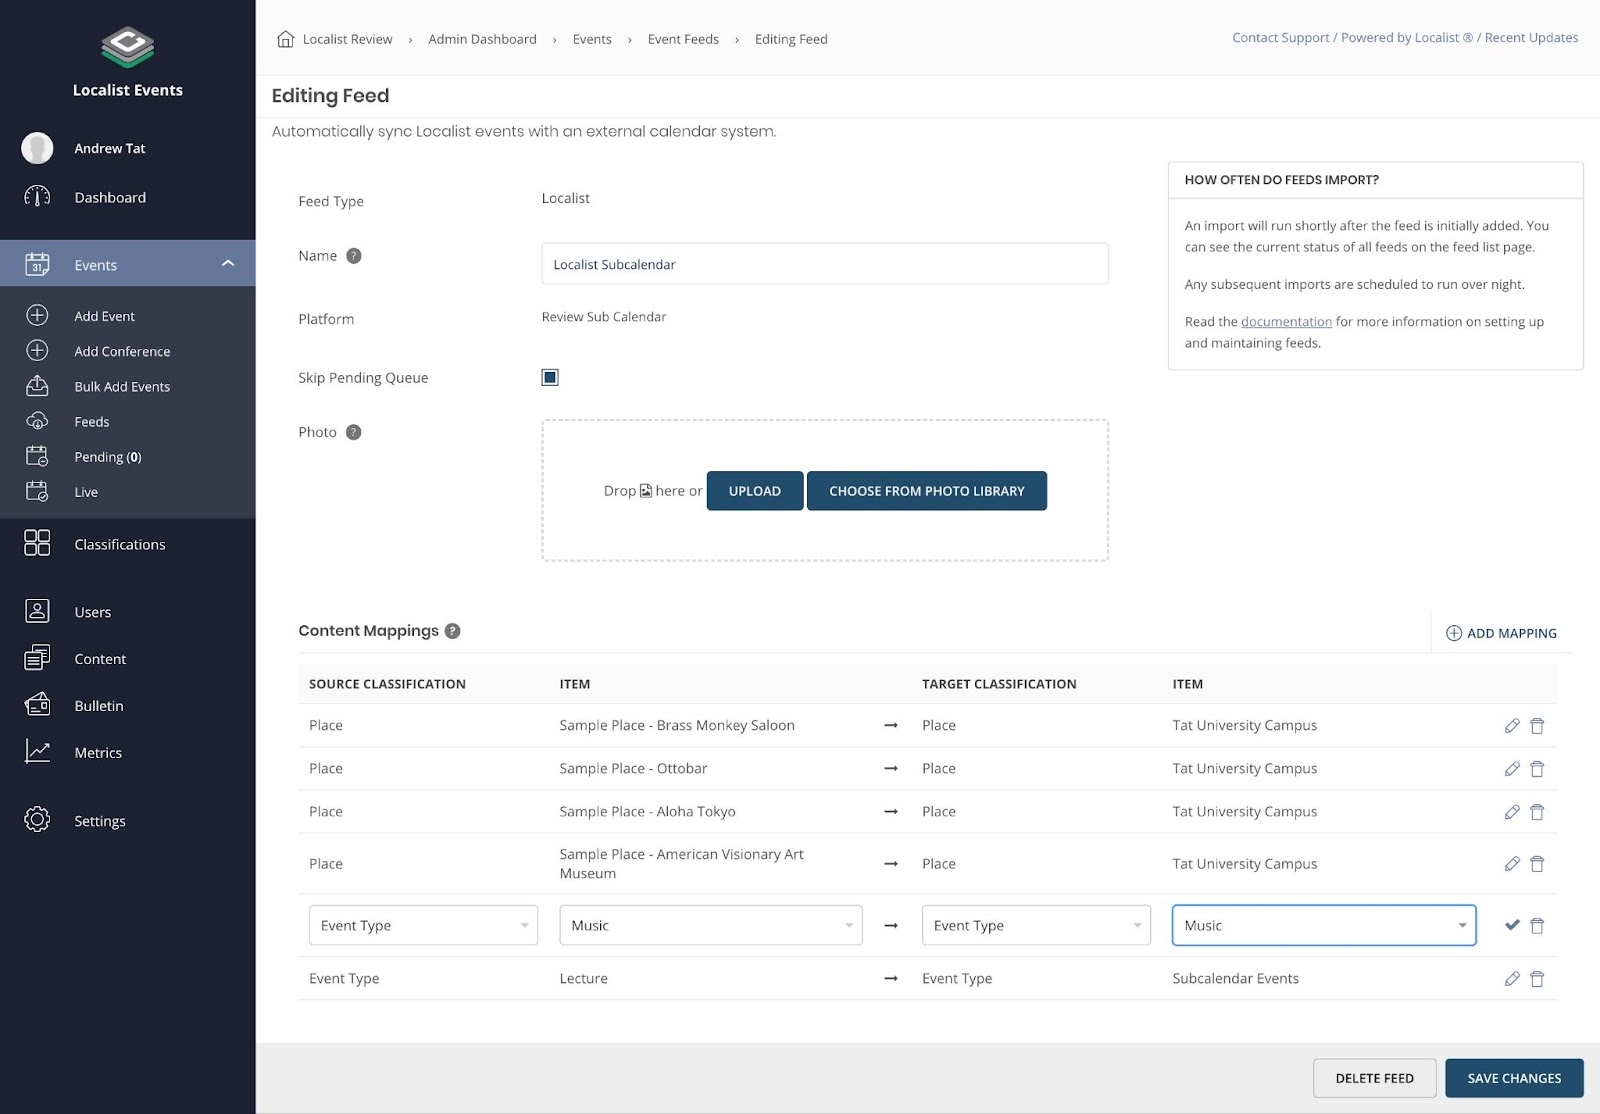Go to Feeds in the sidebar
The width and height of the screenshot is (1600, 1114).
[x=92, y=422]
